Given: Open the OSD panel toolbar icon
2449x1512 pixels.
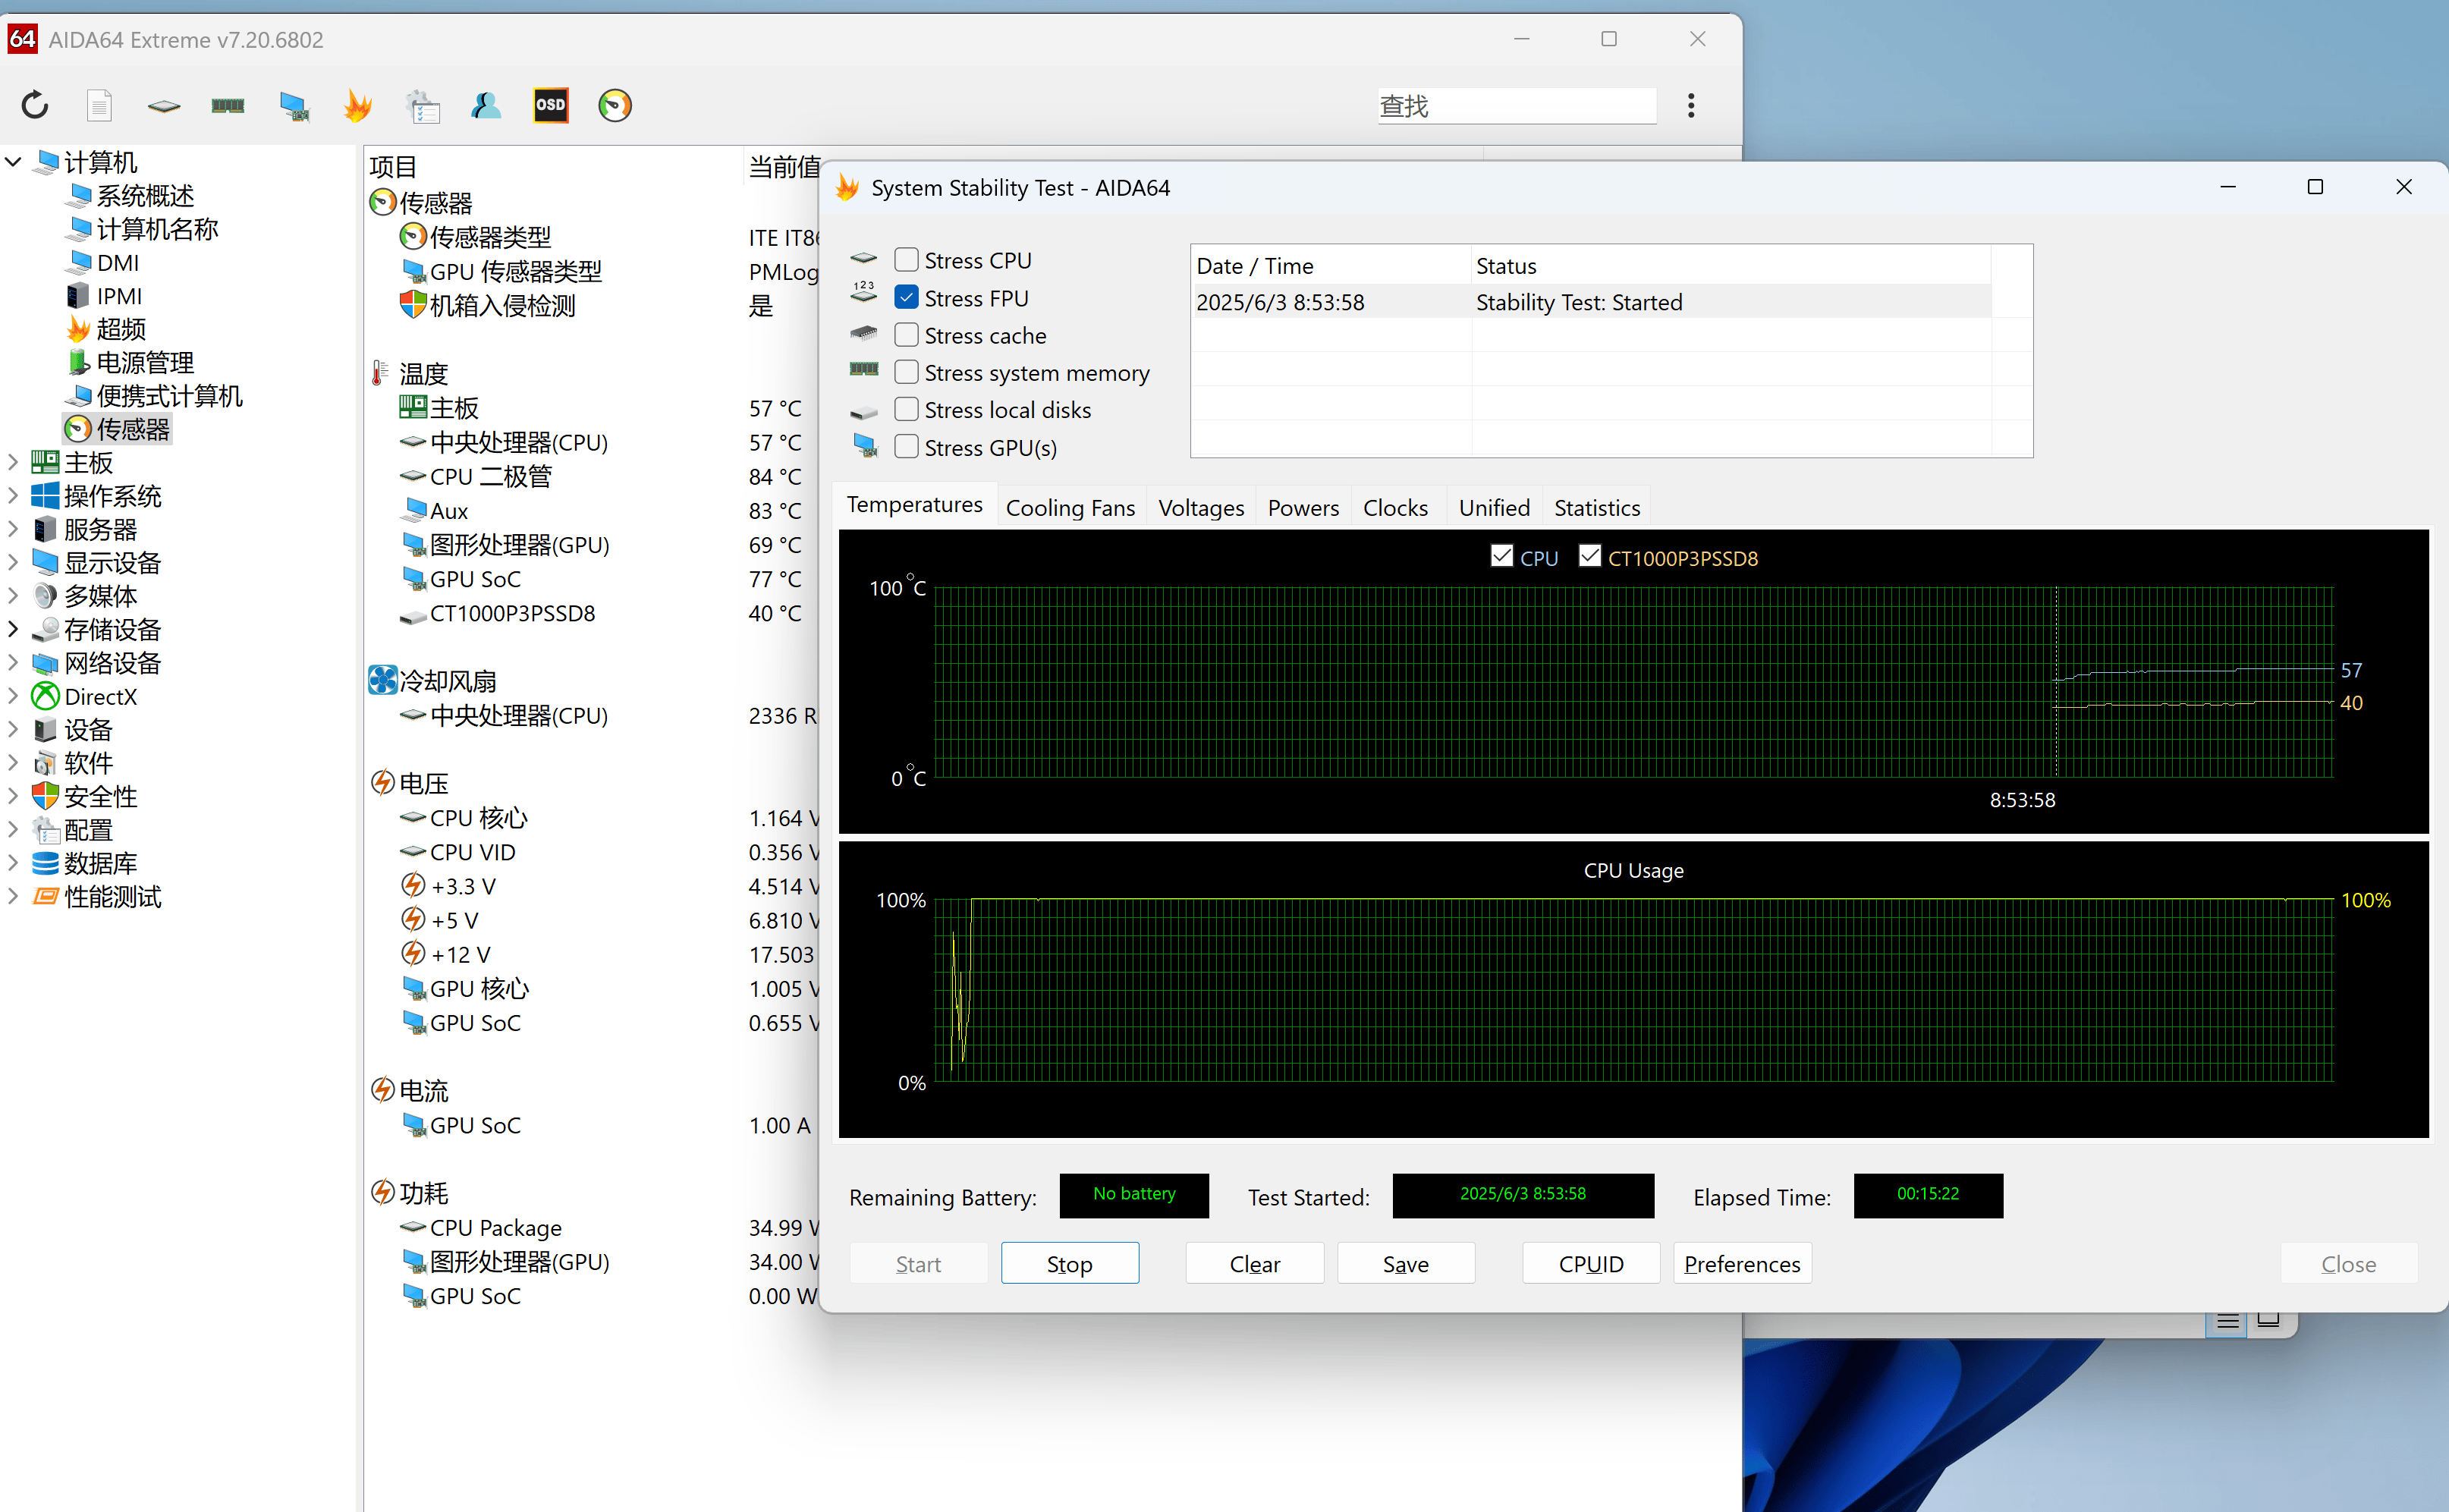Looking at the screenshot, I should pos(550,105).
